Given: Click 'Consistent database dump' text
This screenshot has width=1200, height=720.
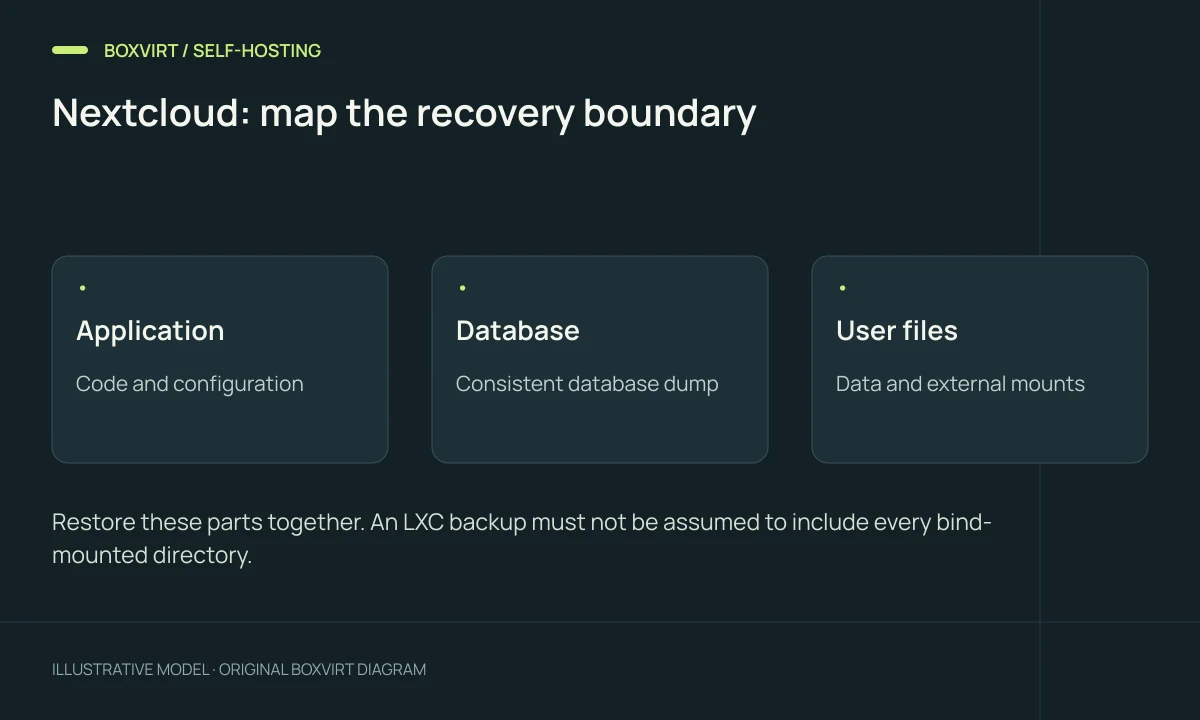Looking at the screenshot, I should 587,384.
